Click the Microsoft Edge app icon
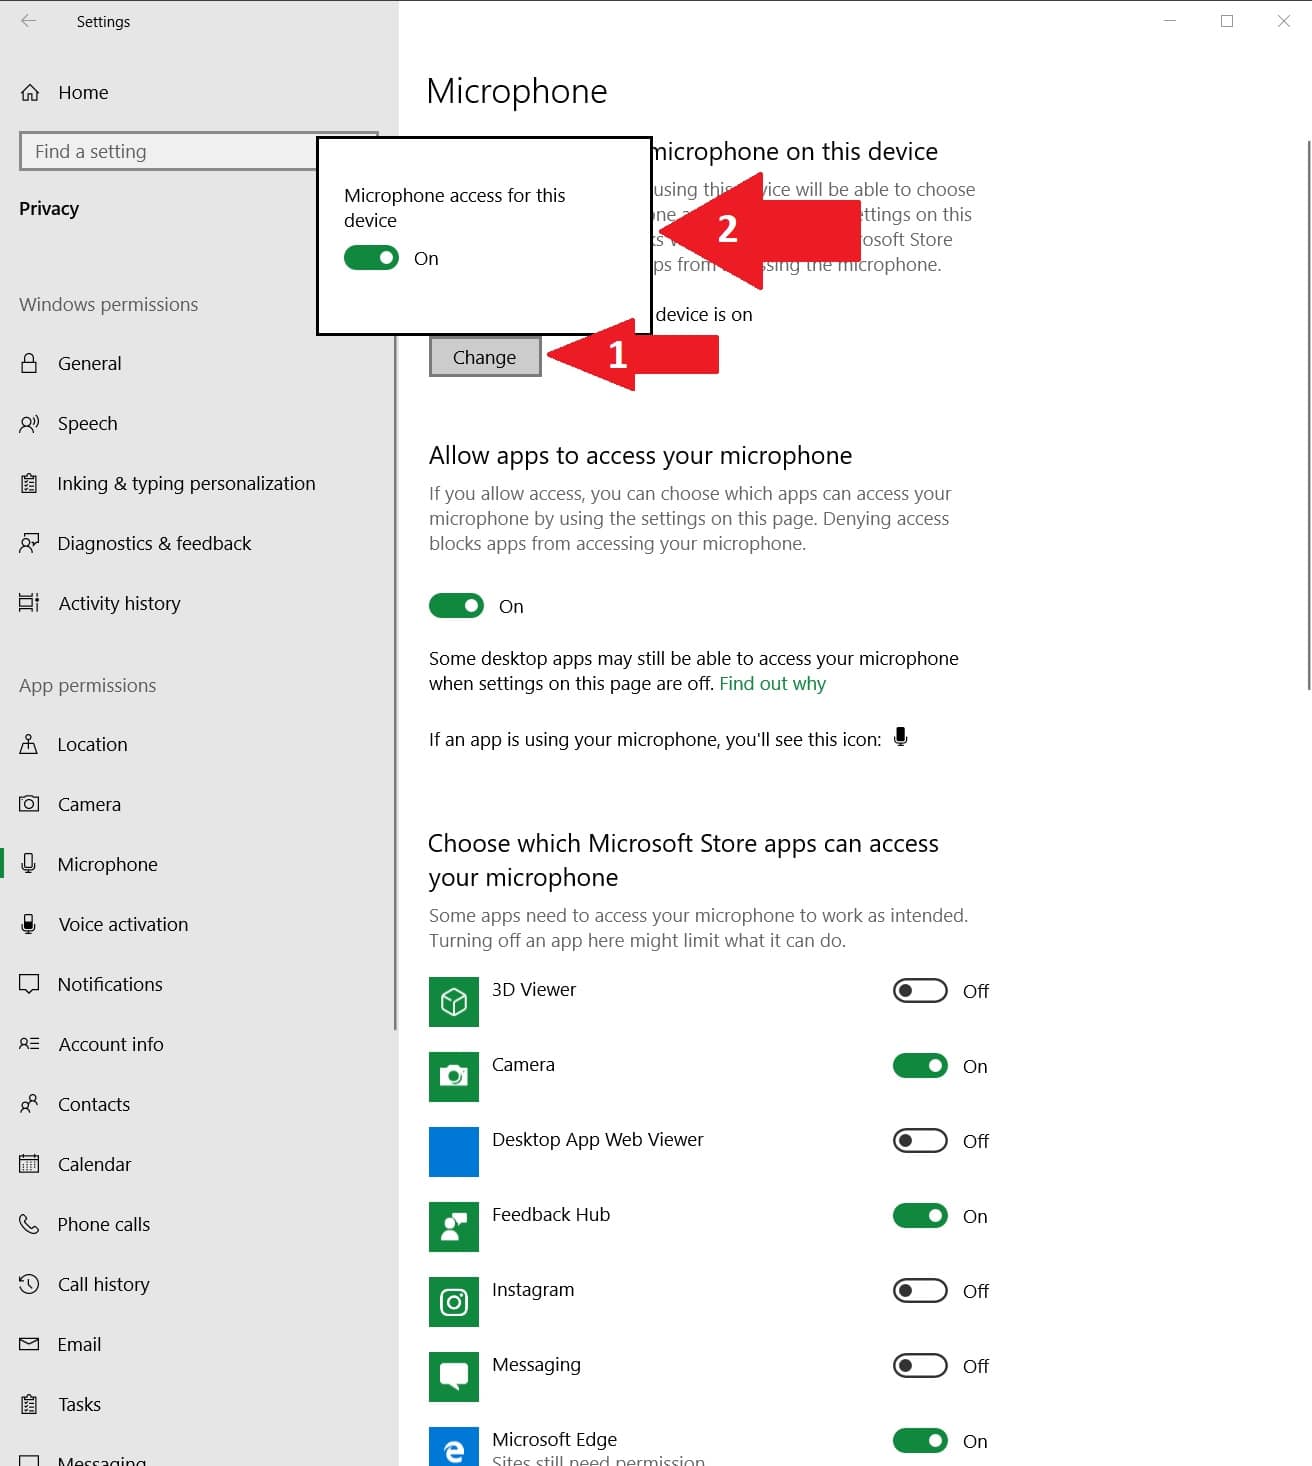The height and width of the screenshot is (1466, 1312). point(453,1445)
